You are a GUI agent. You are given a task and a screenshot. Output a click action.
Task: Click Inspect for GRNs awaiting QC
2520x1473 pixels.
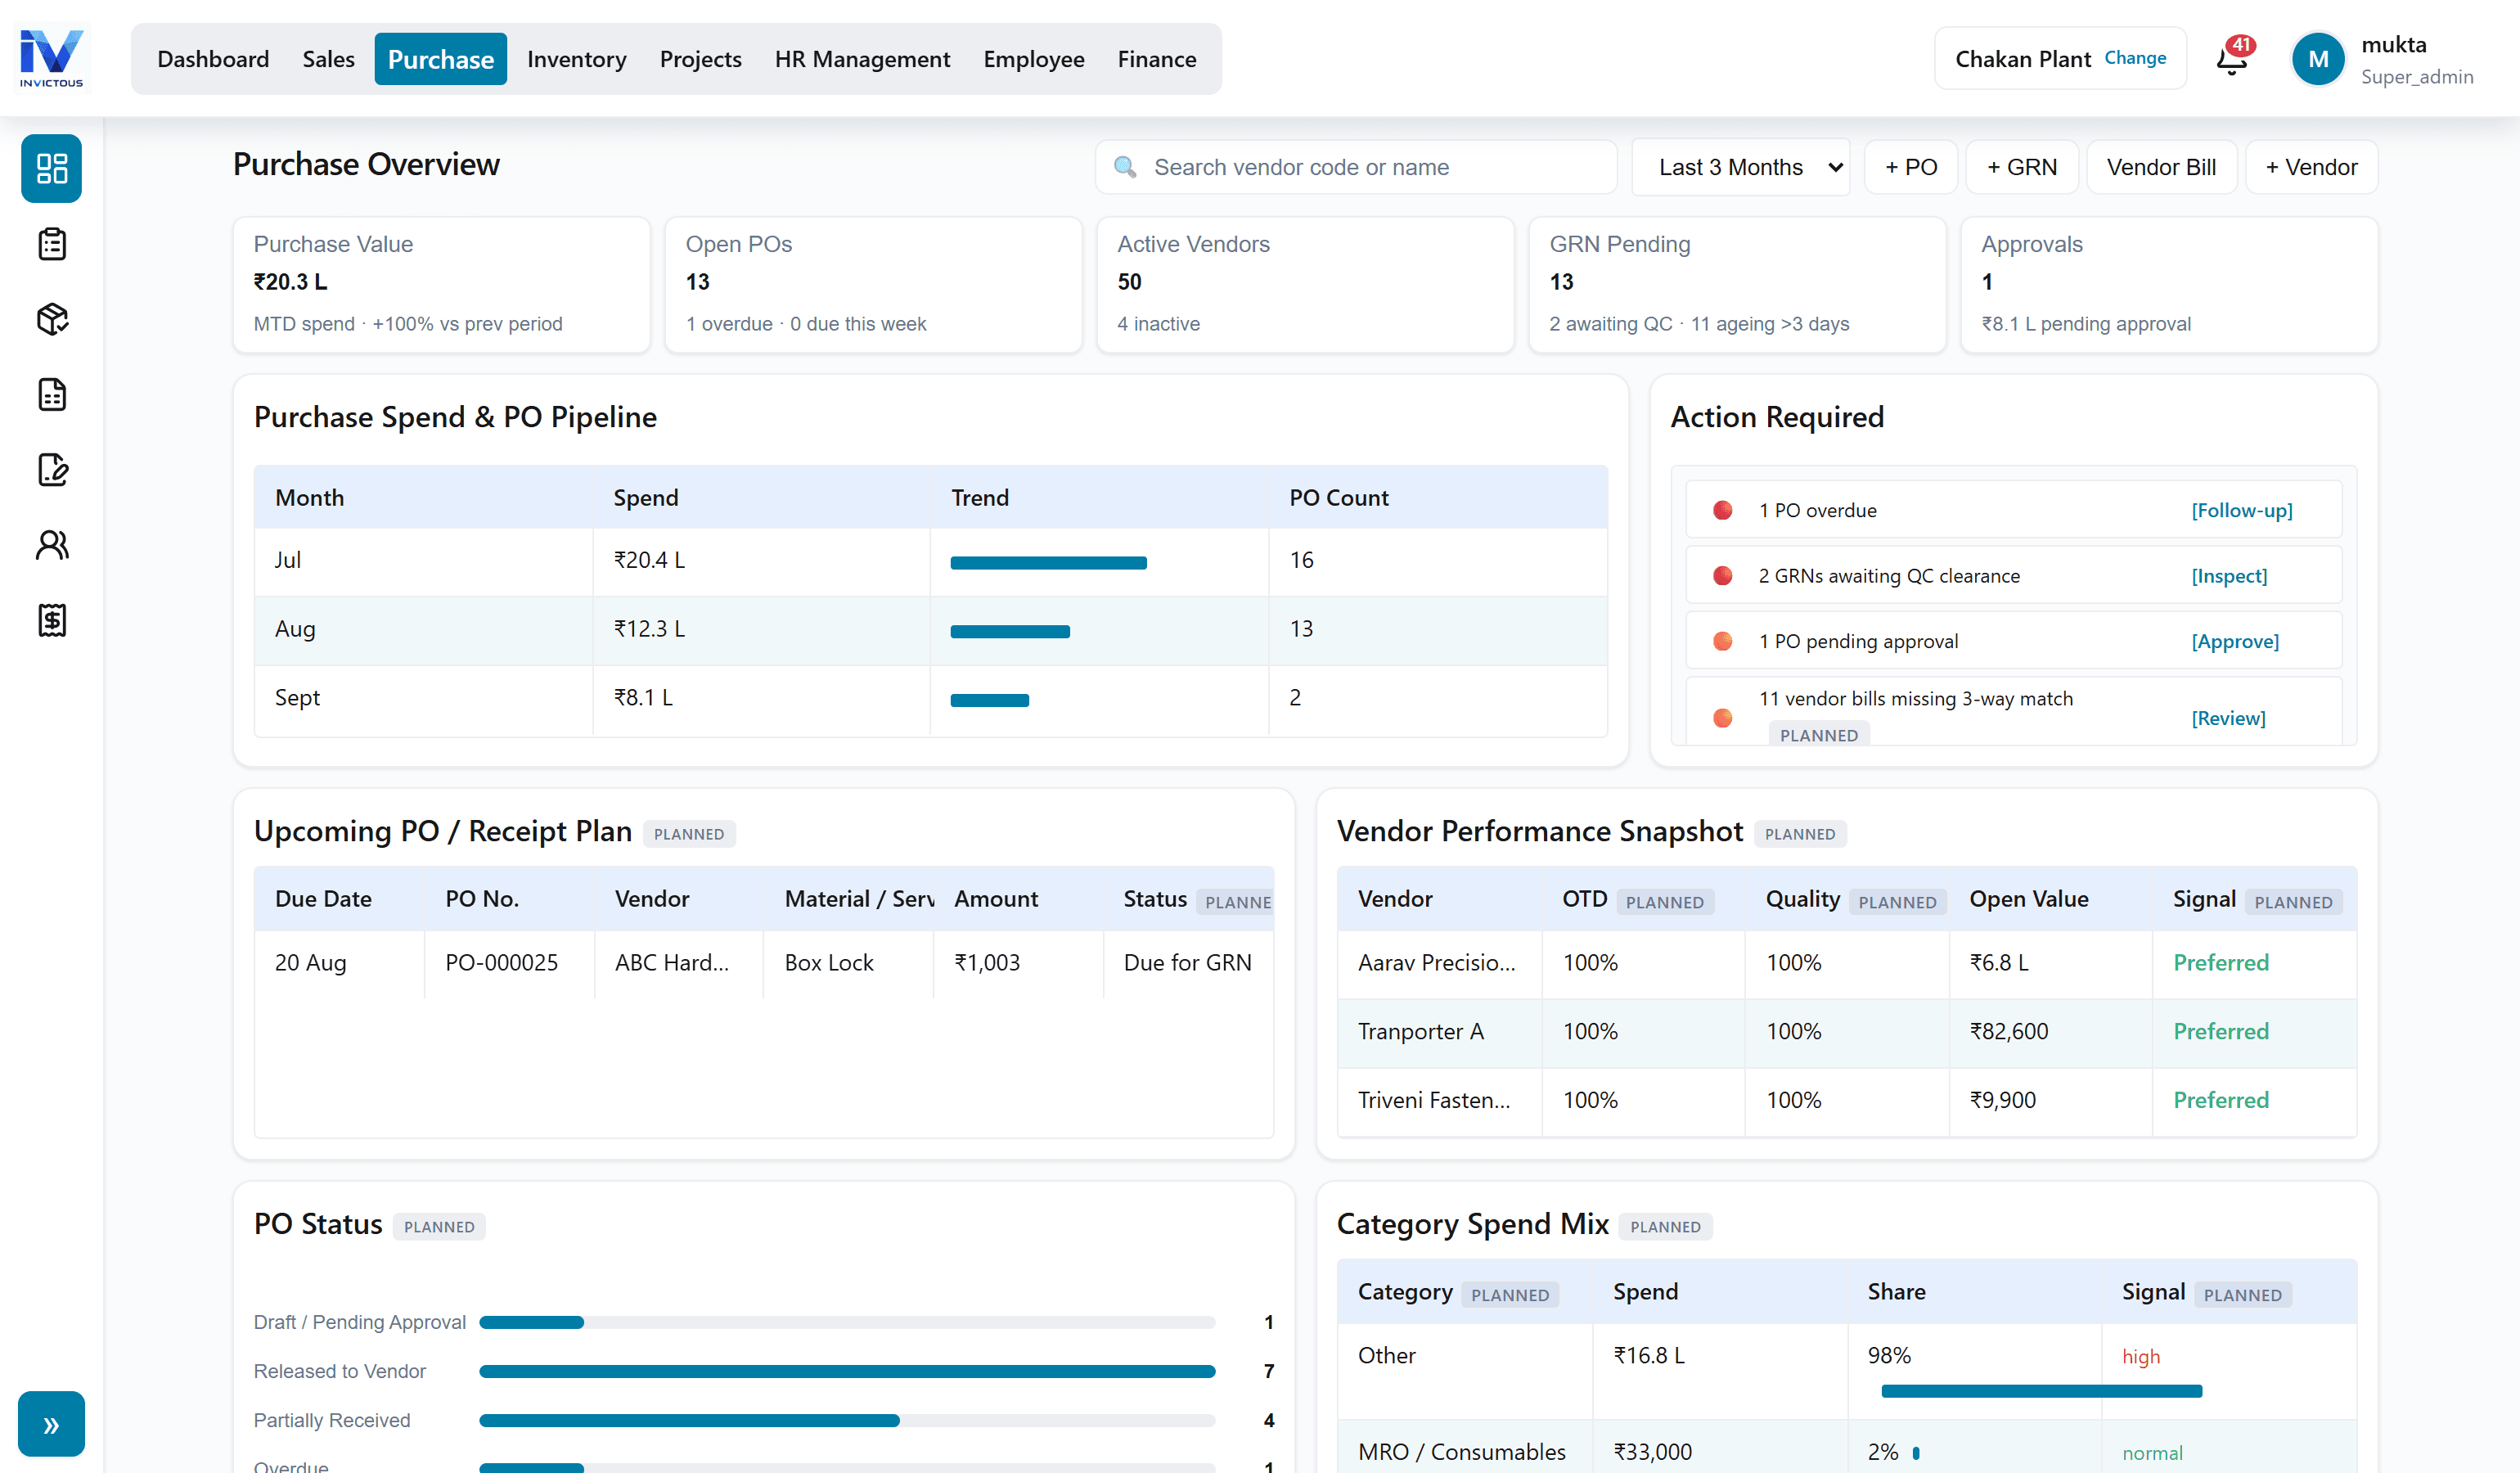point(2229,576)
